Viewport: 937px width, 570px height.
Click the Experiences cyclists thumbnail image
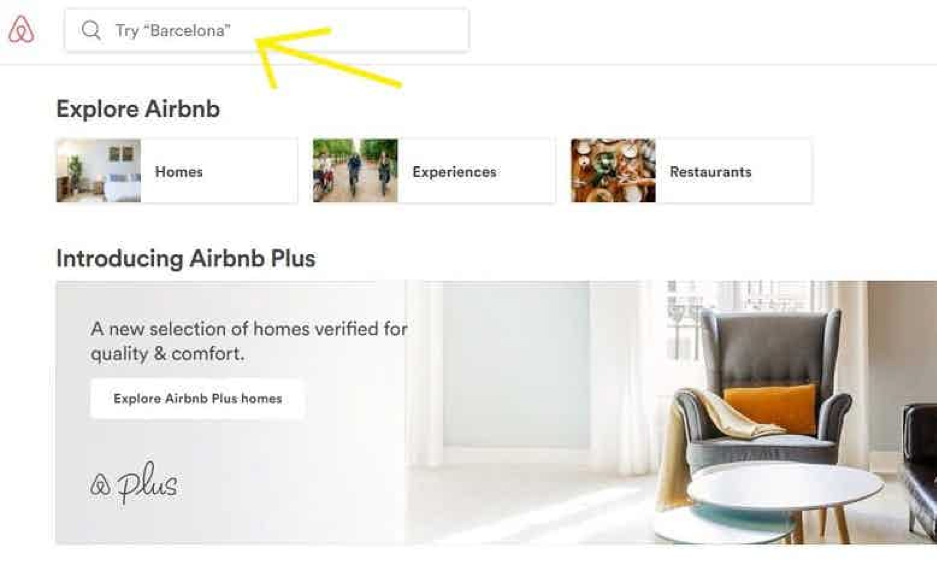tap(355, 171)
